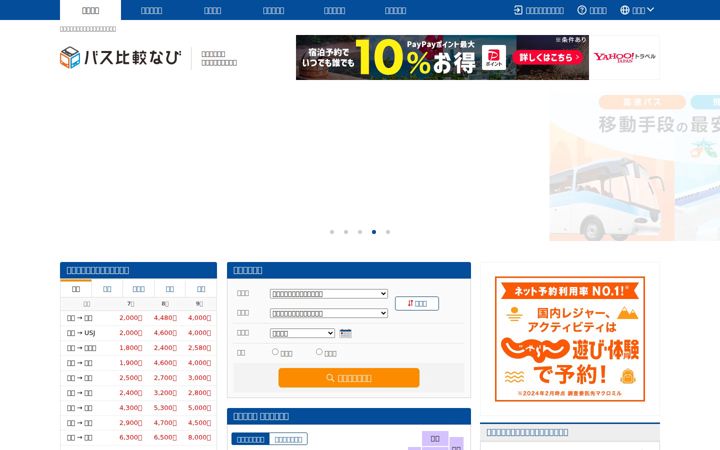Click the route row ending in USJ

coord(138,333)
